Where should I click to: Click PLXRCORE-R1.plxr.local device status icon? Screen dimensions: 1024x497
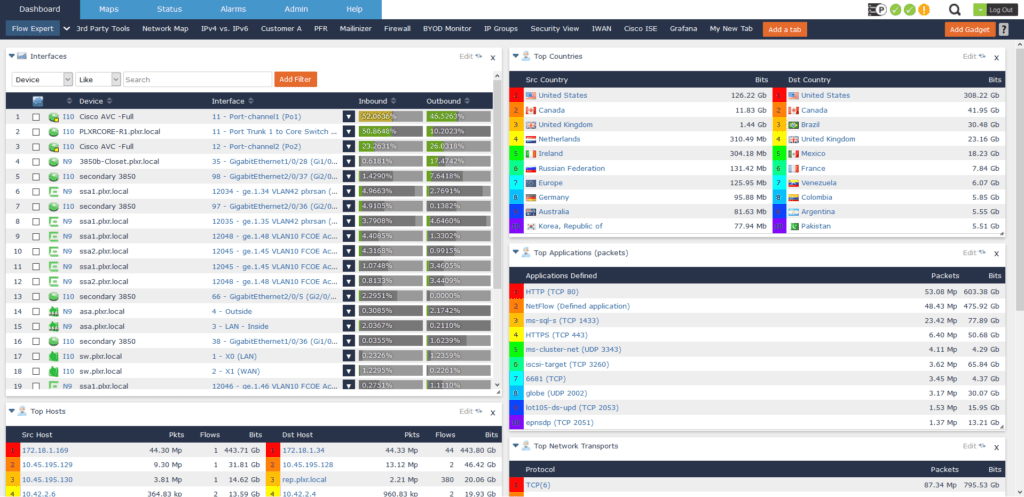tap(54, 131)
